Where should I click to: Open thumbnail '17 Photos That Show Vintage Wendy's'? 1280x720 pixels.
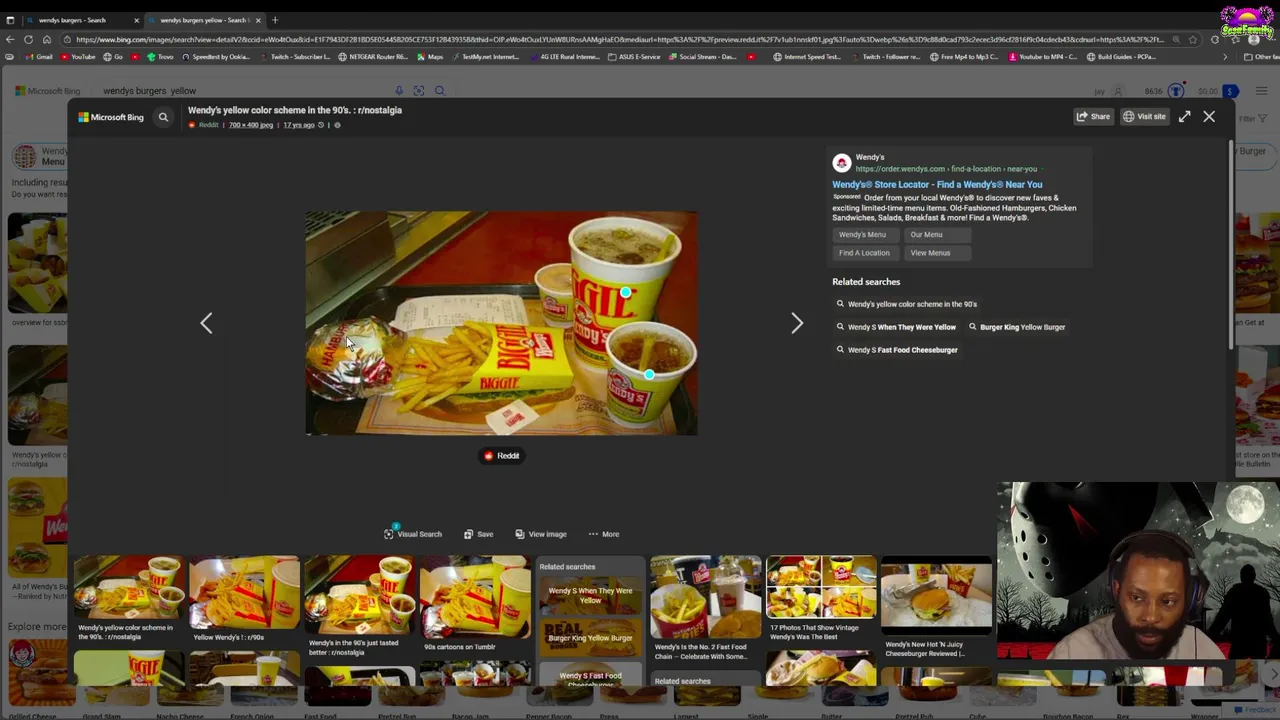coord(821,599)
